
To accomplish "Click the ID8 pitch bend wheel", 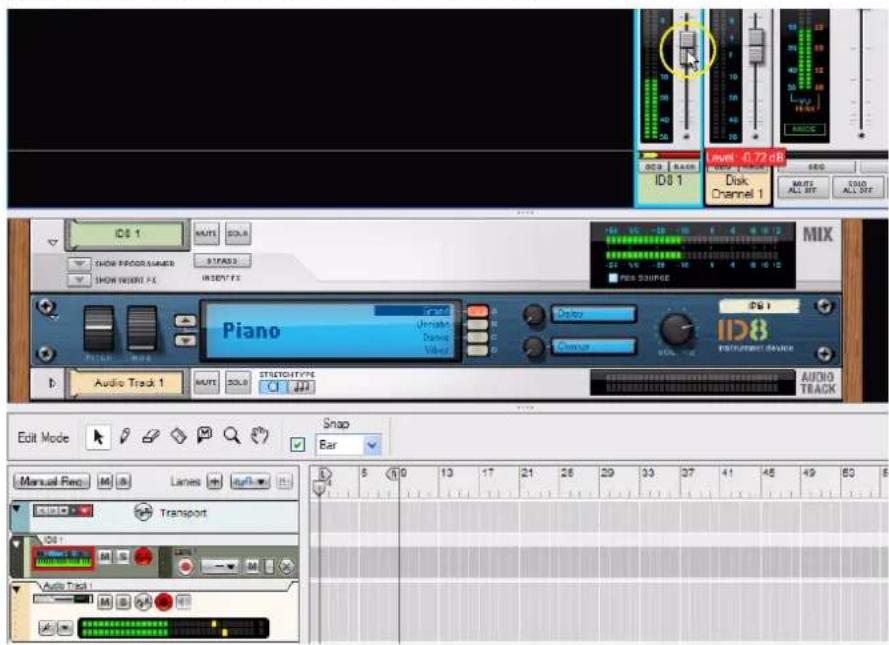I will point(99,329).
